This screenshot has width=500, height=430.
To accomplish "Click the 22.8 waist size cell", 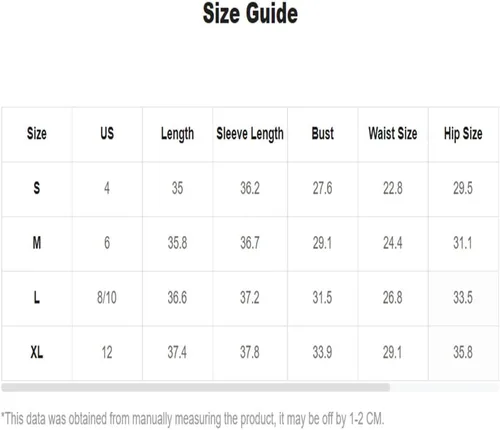I will [393, 188].
